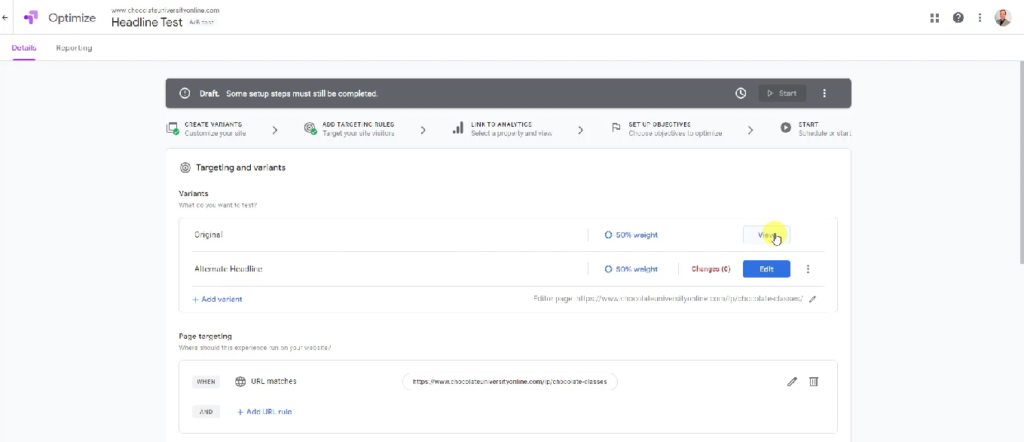
Task: Expand chevron after Create Variants step
Action: pos(275,130)
